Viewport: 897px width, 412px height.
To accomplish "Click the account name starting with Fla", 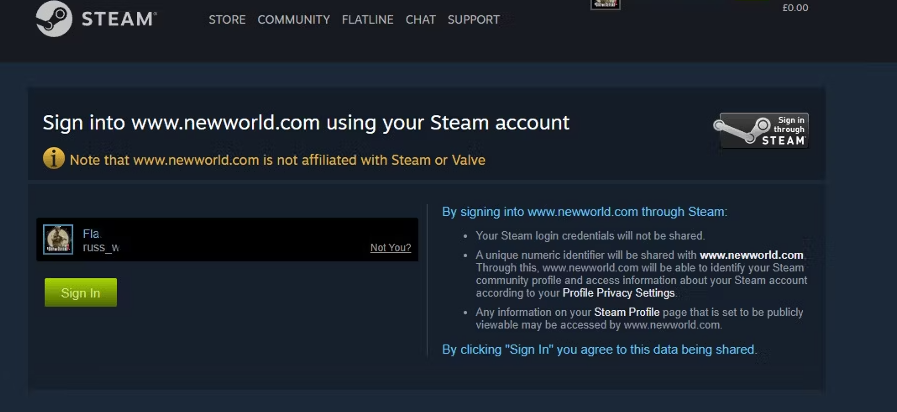I will click(92, 233).
